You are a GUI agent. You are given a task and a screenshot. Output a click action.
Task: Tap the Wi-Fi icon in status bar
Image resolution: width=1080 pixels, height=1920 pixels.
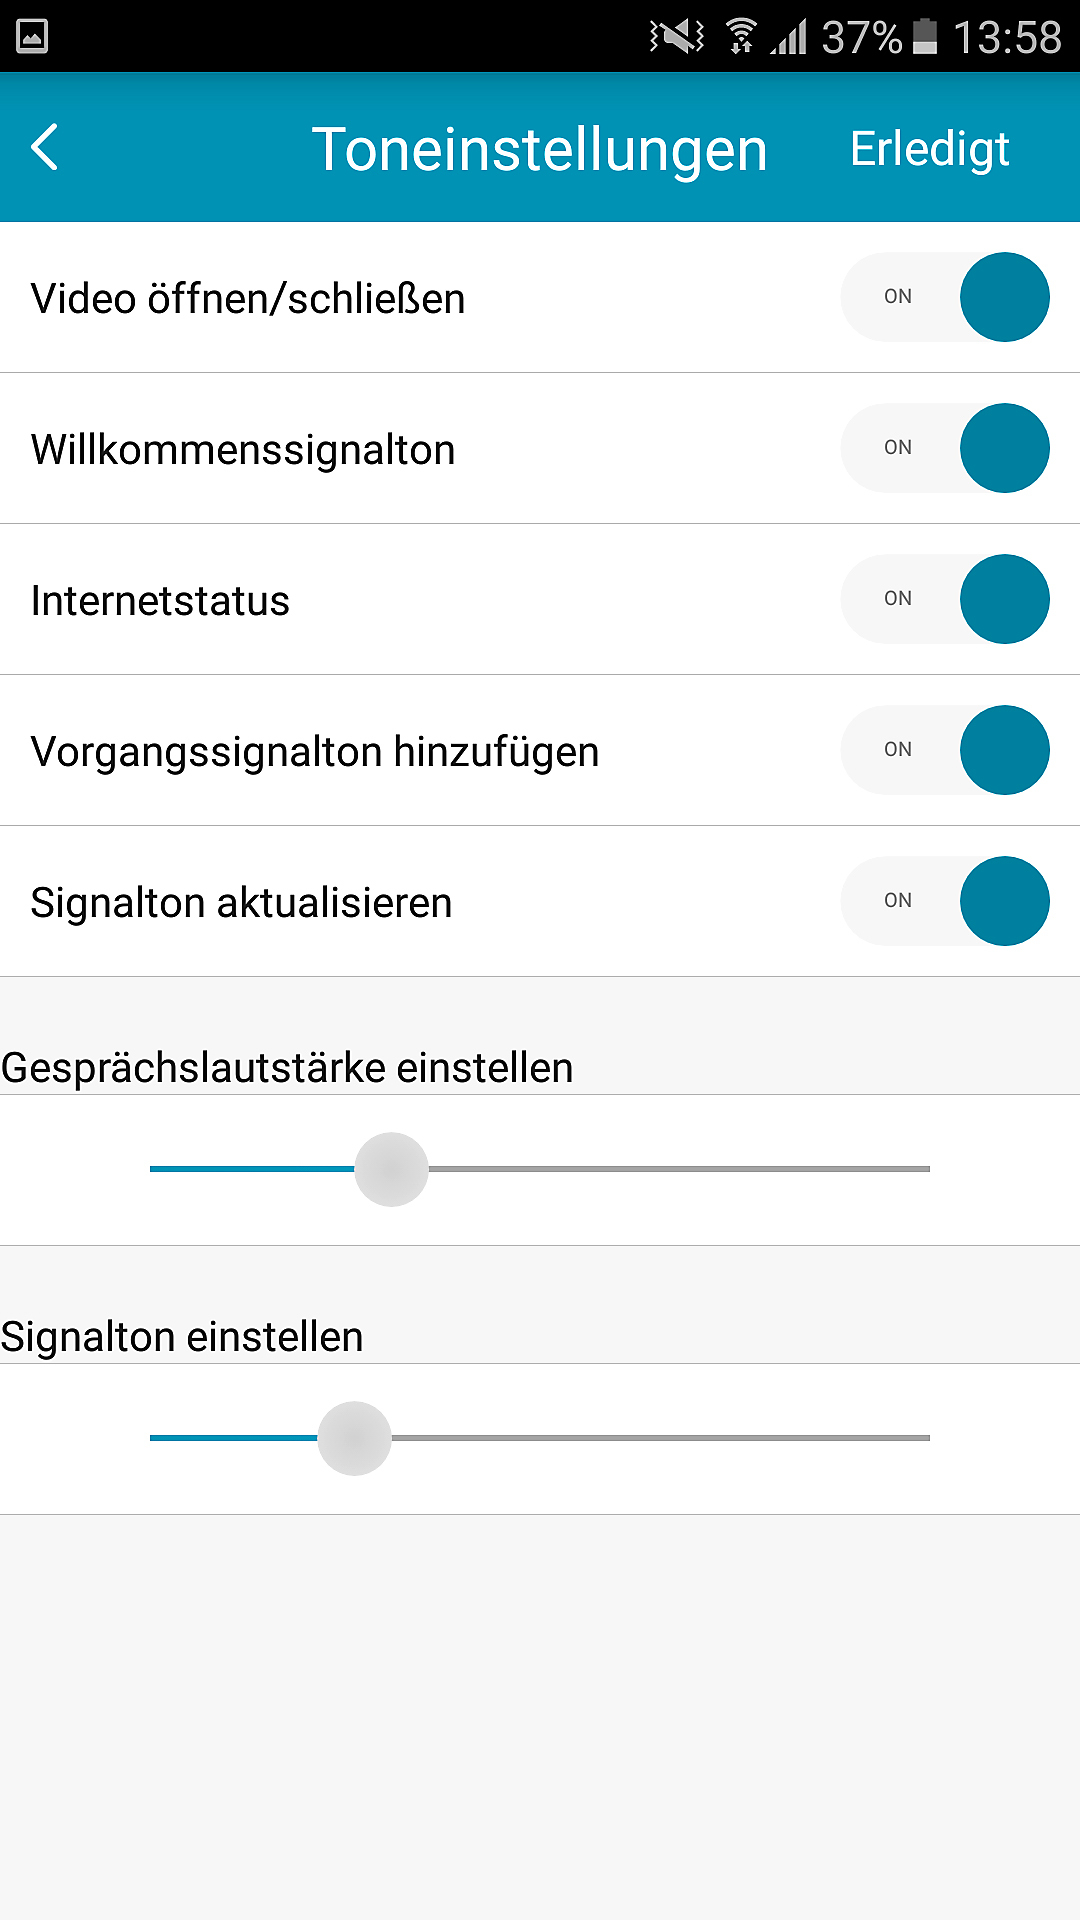741,37
